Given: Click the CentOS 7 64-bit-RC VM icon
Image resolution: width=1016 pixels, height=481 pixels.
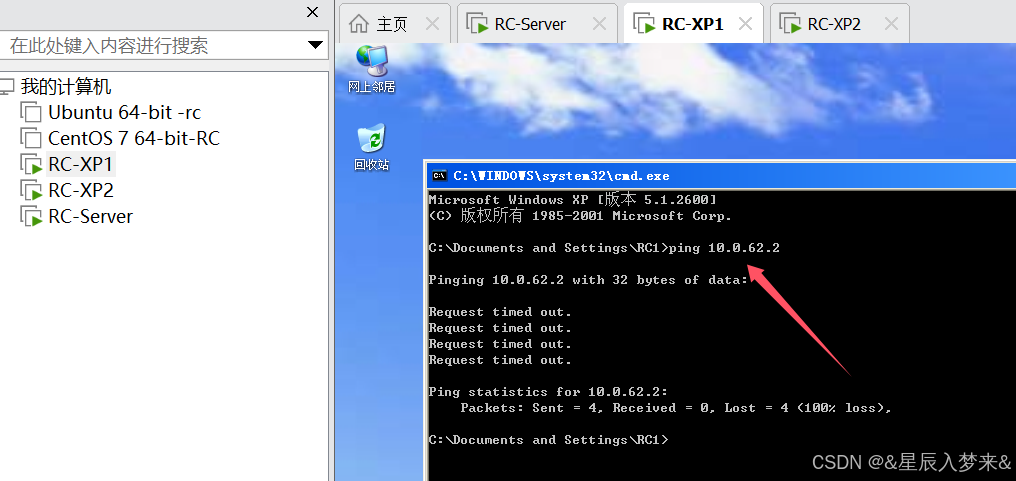Looking at the screenshot, I should 30,138.
